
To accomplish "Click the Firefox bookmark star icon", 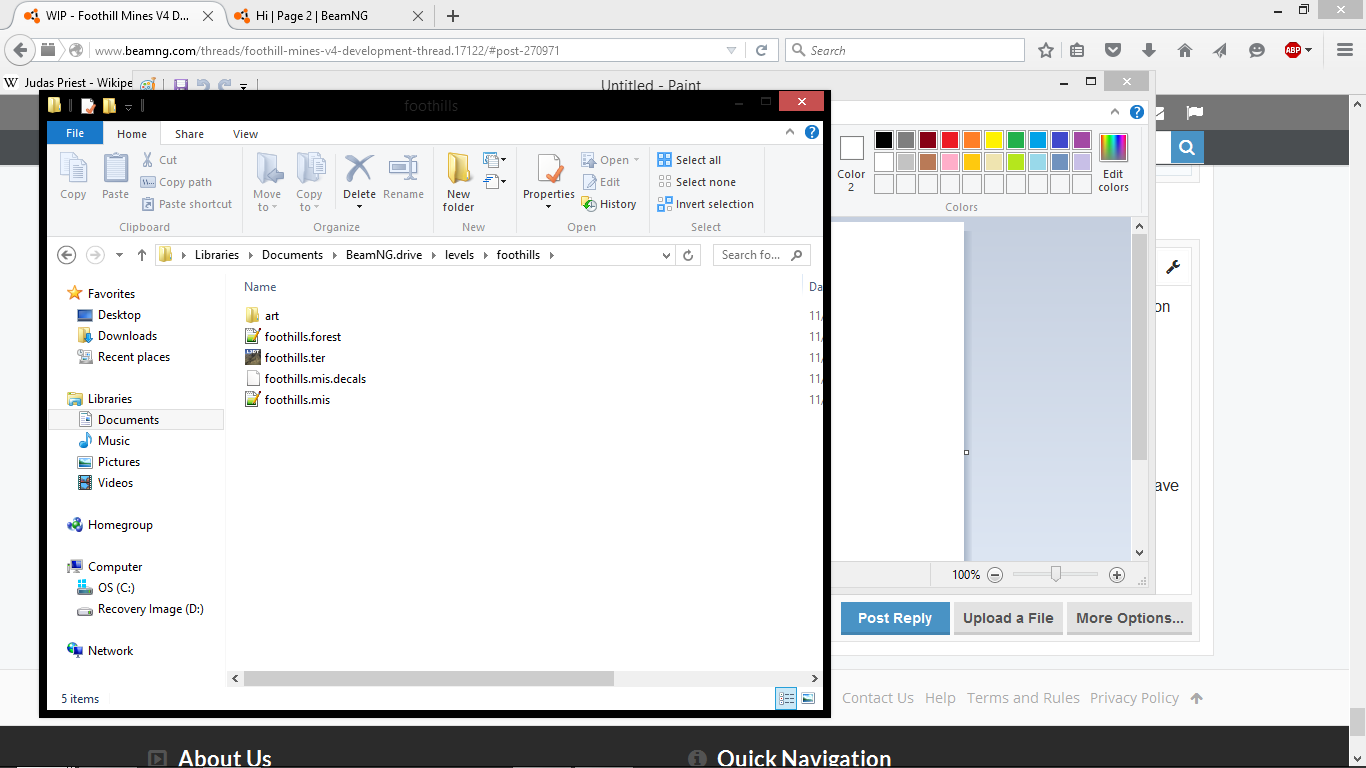I will (x=1046, y=50).
